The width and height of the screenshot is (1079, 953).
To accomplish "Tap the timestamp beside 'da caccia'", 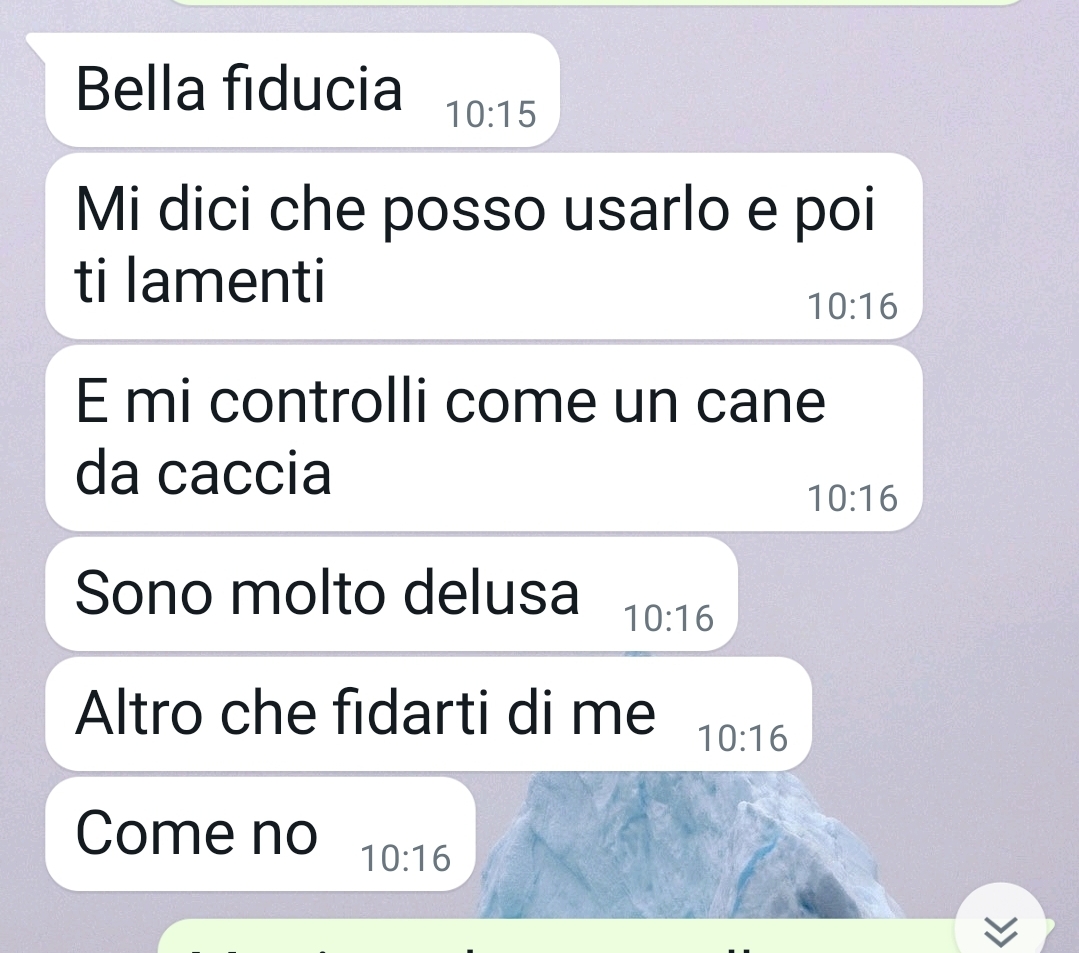I will (853, 498).
